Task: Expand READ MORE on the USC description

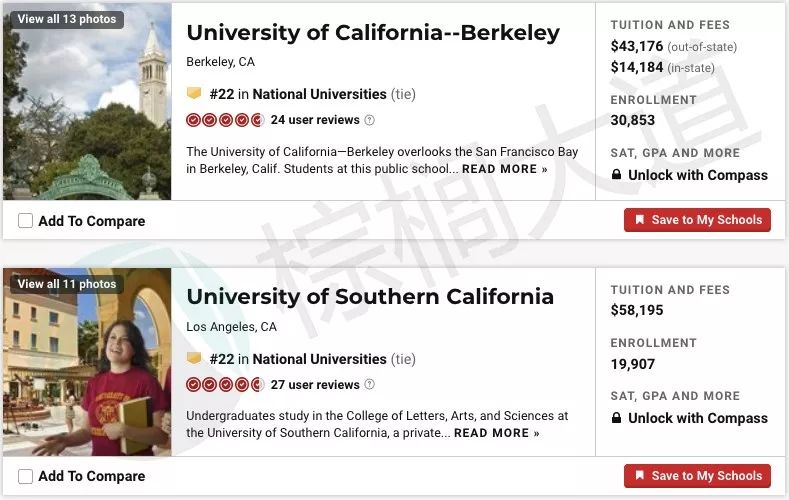Action: tap(496, 433)
